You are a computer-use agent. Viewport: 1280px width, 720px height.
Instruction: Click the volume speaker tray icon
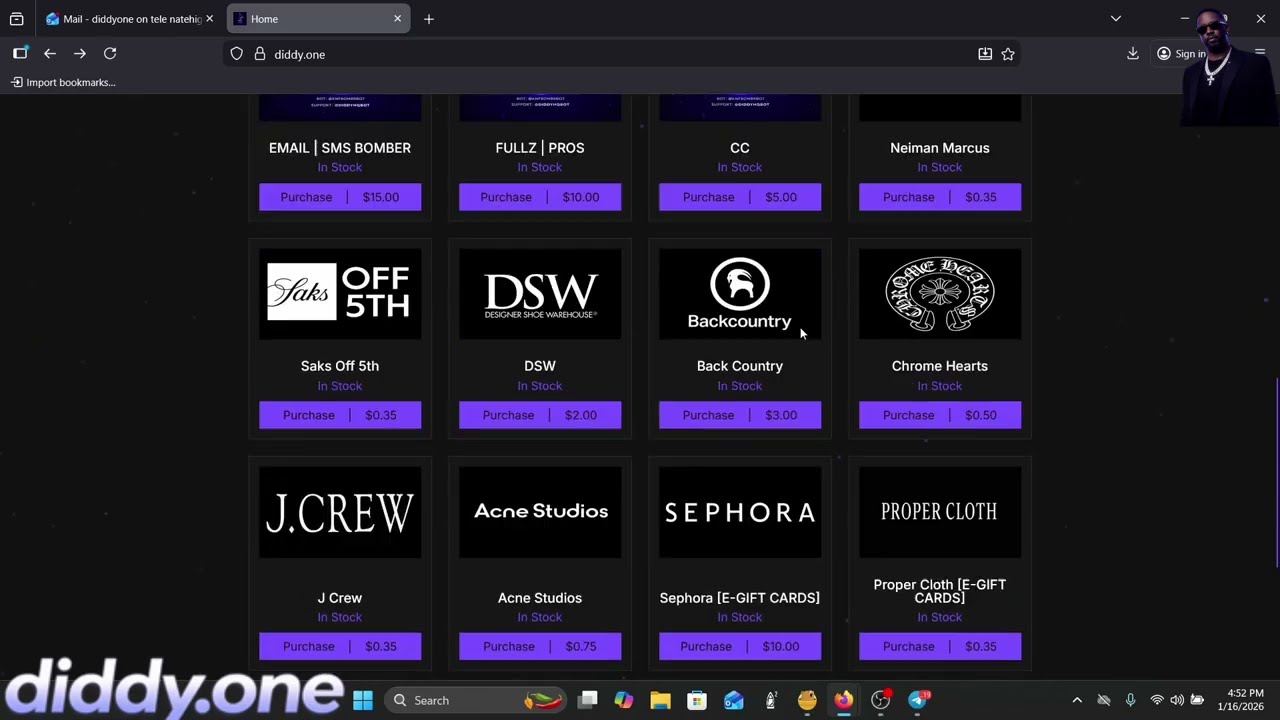pyautogui.click(x=1177, y=700)
